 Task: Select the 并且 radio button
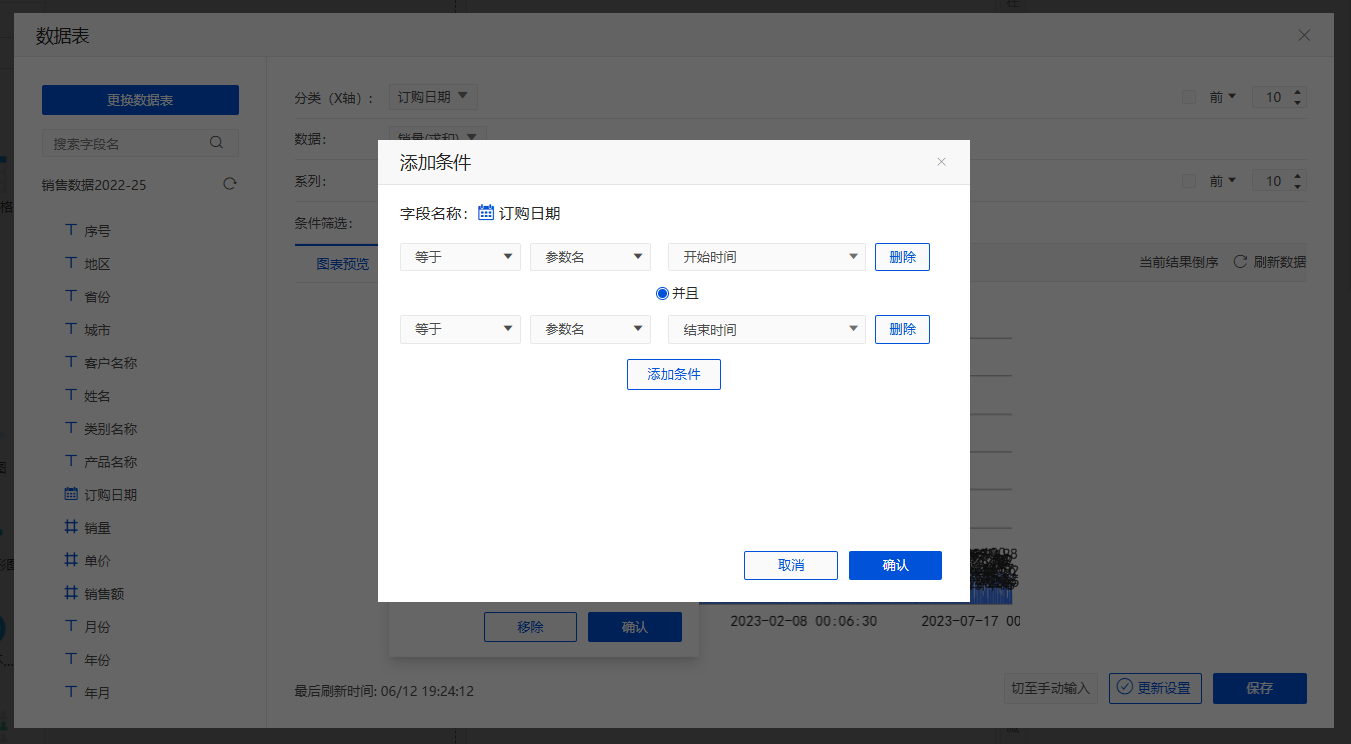pyautogui.click(x=662, y=293)
